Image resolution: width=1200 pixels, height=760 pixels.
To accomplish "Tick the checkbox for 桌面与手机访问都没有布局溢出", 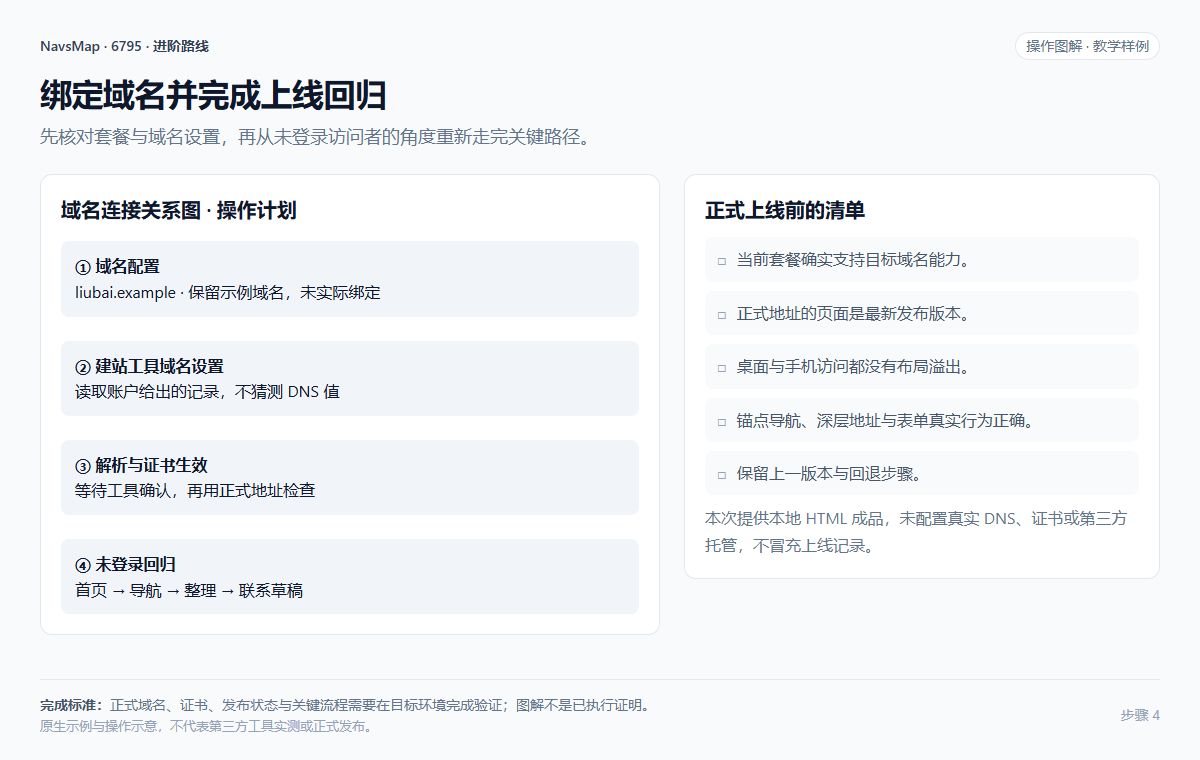I will pyautogui.click(x=721, y=367).
